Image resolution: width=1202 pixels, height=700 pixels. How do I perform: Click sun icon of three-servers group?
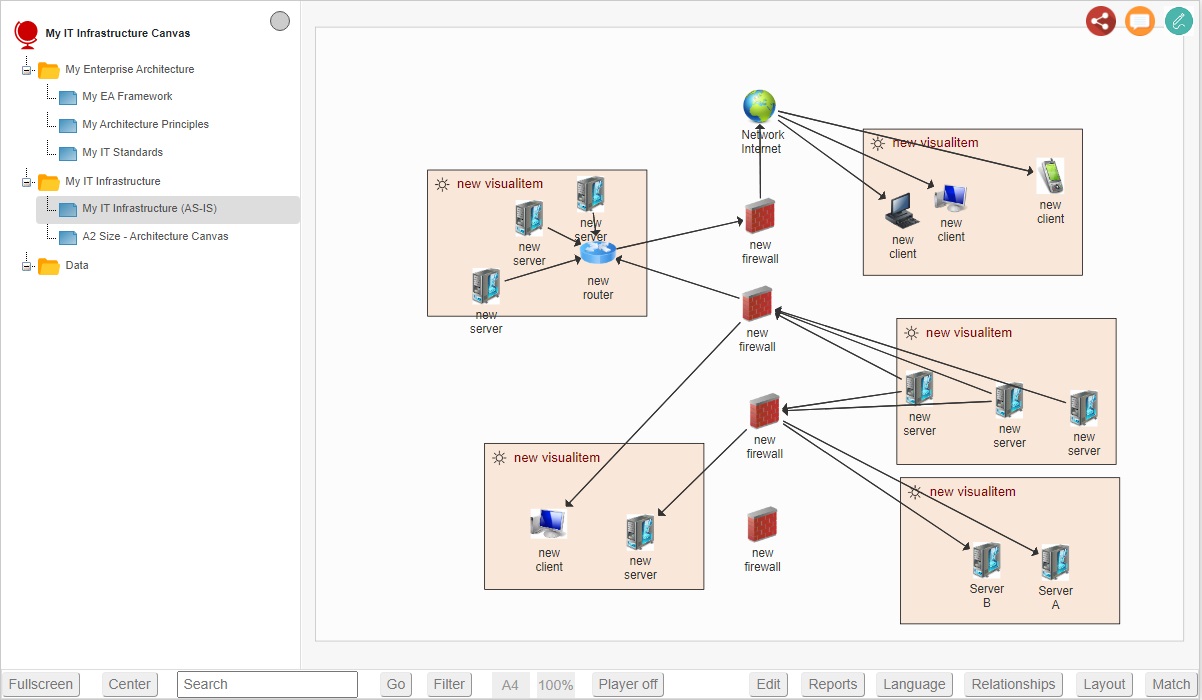[911, 333]
